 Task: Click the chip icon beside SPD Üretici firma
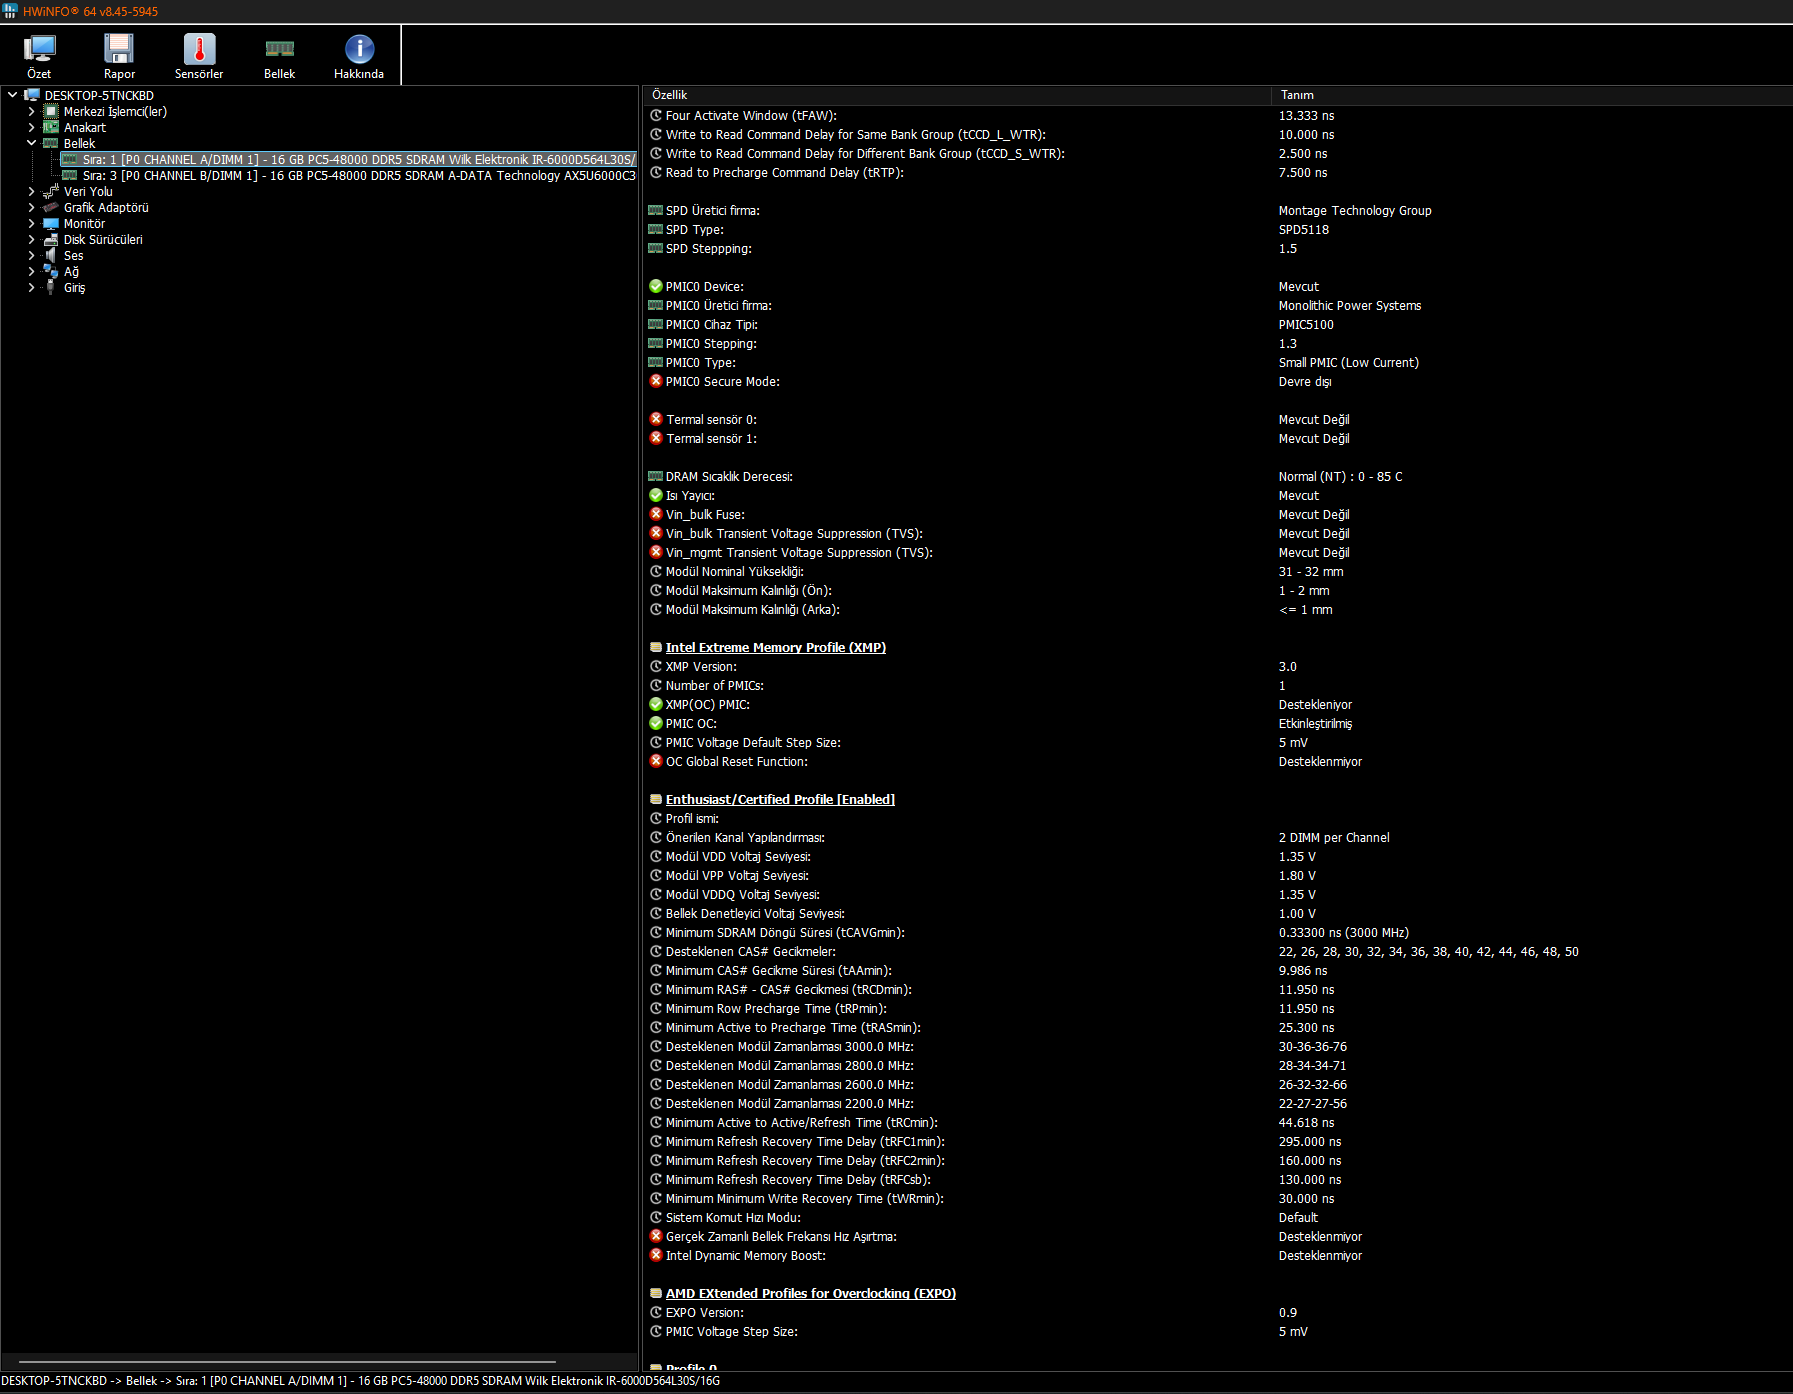pyautogui.click(x=656, y=210)
